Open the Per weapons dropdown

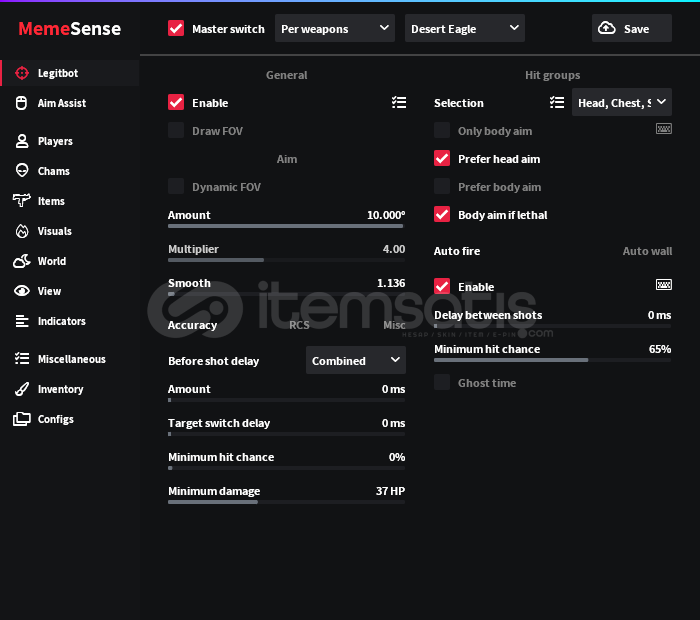[x=335, y=28]
